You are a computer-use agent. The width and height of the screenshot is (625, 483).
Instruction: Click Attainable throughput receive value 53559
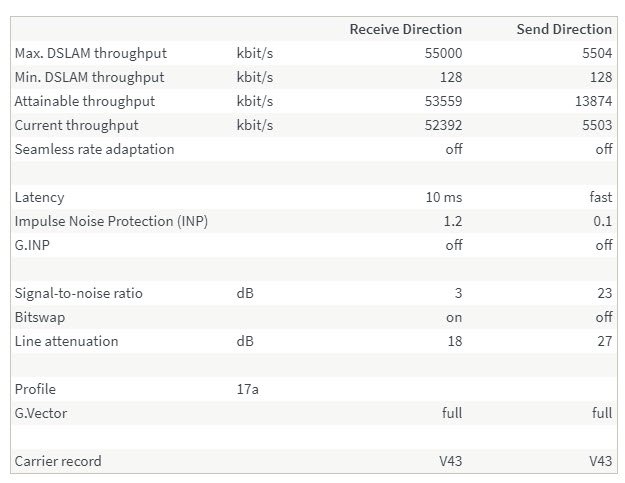tap(443, 101)
